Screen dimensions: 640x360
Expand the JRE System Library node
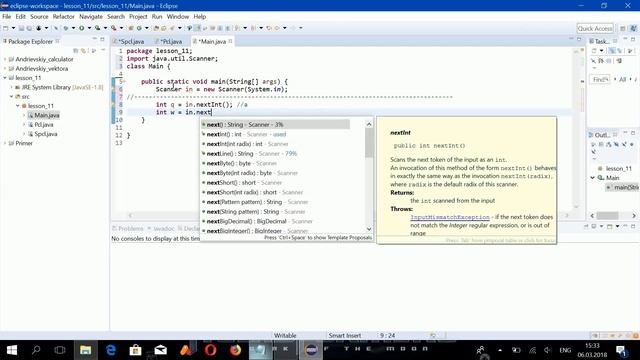[11, 87]
